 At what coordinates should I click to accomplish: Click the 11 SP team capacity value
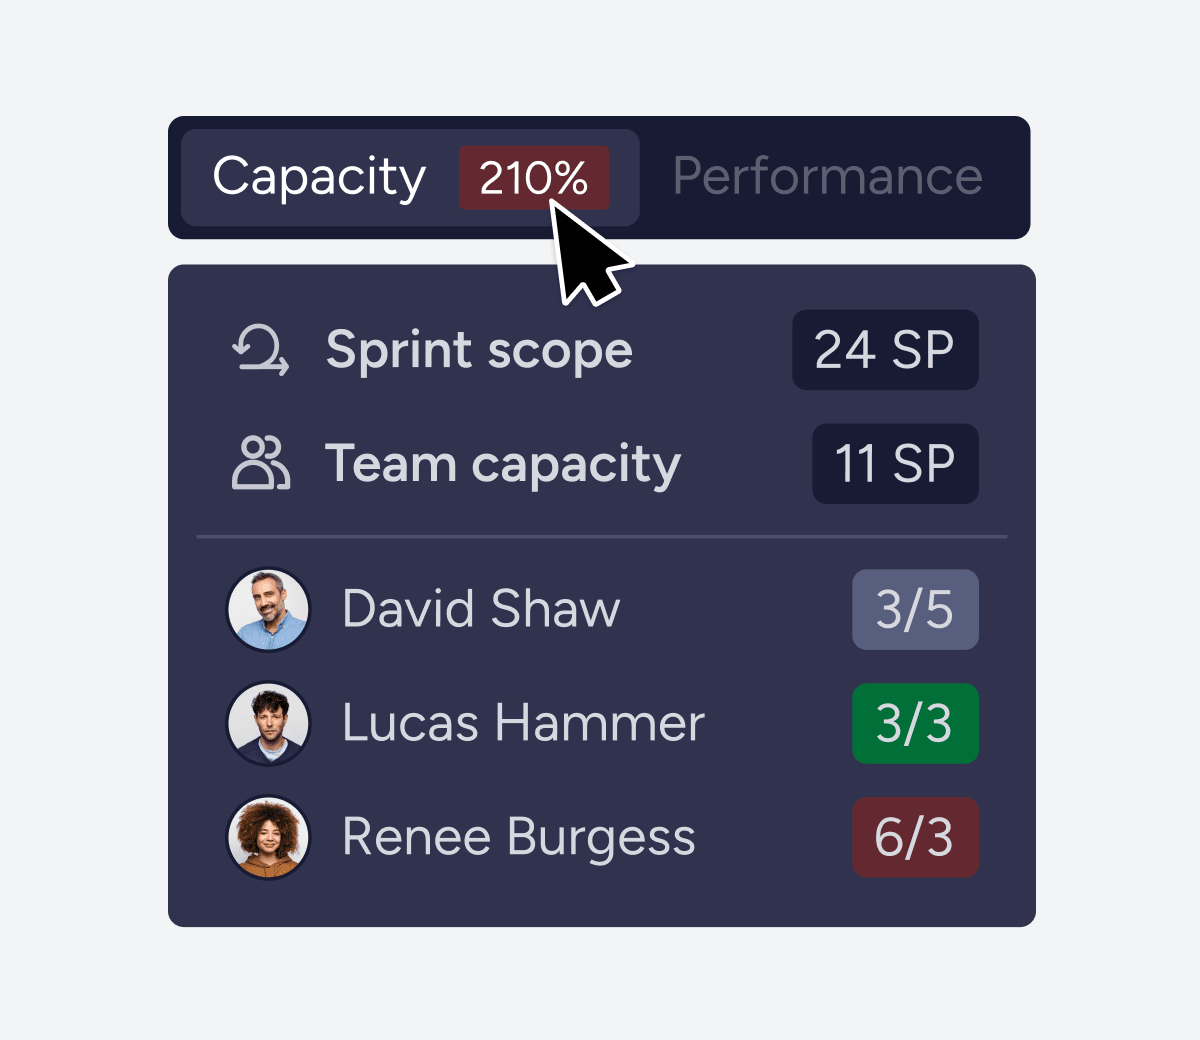pyautogui.click(x=894, y=463)
